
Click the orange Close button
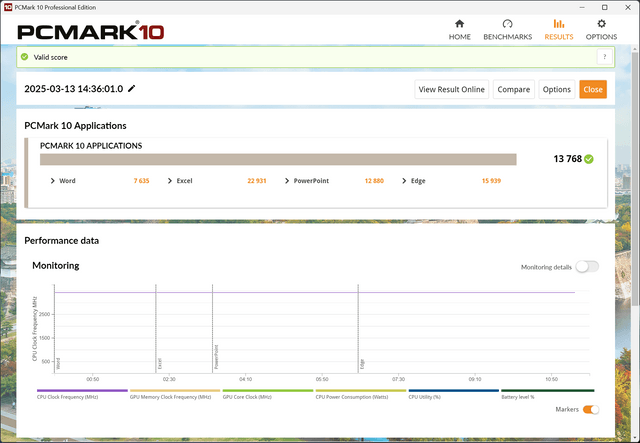593,89
